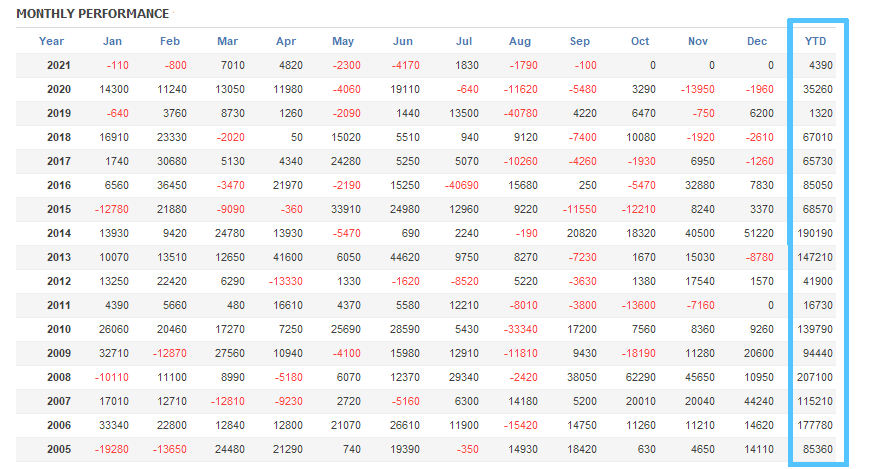880x469 pixels.
Task: Click the 2014 December value 51220
Action: (757, 233)
